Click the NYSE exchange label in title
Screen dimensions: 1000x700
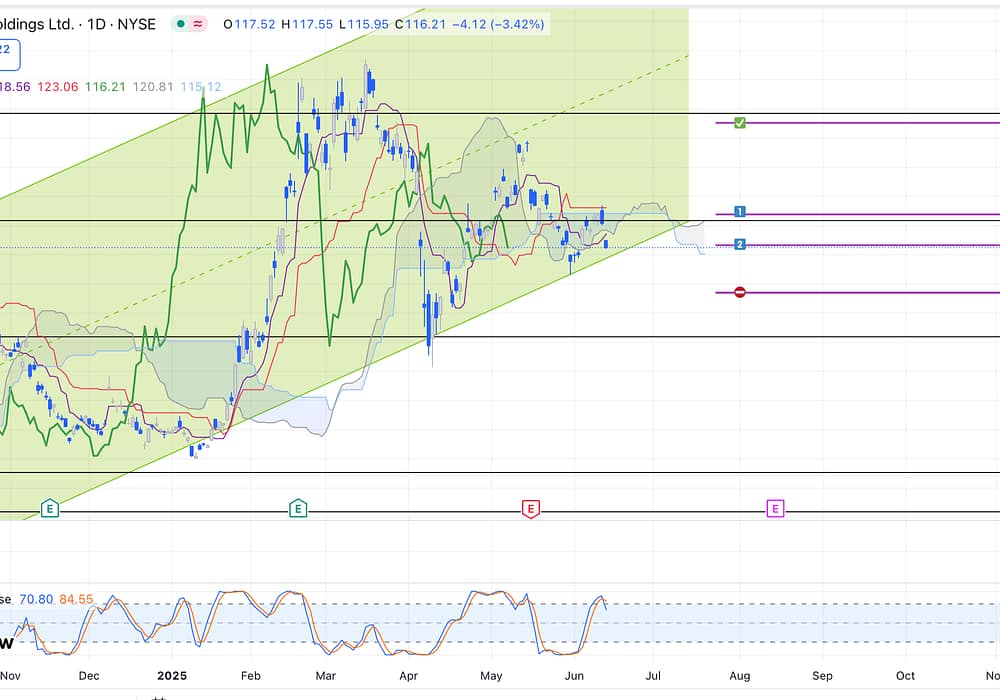coord(135,24)
